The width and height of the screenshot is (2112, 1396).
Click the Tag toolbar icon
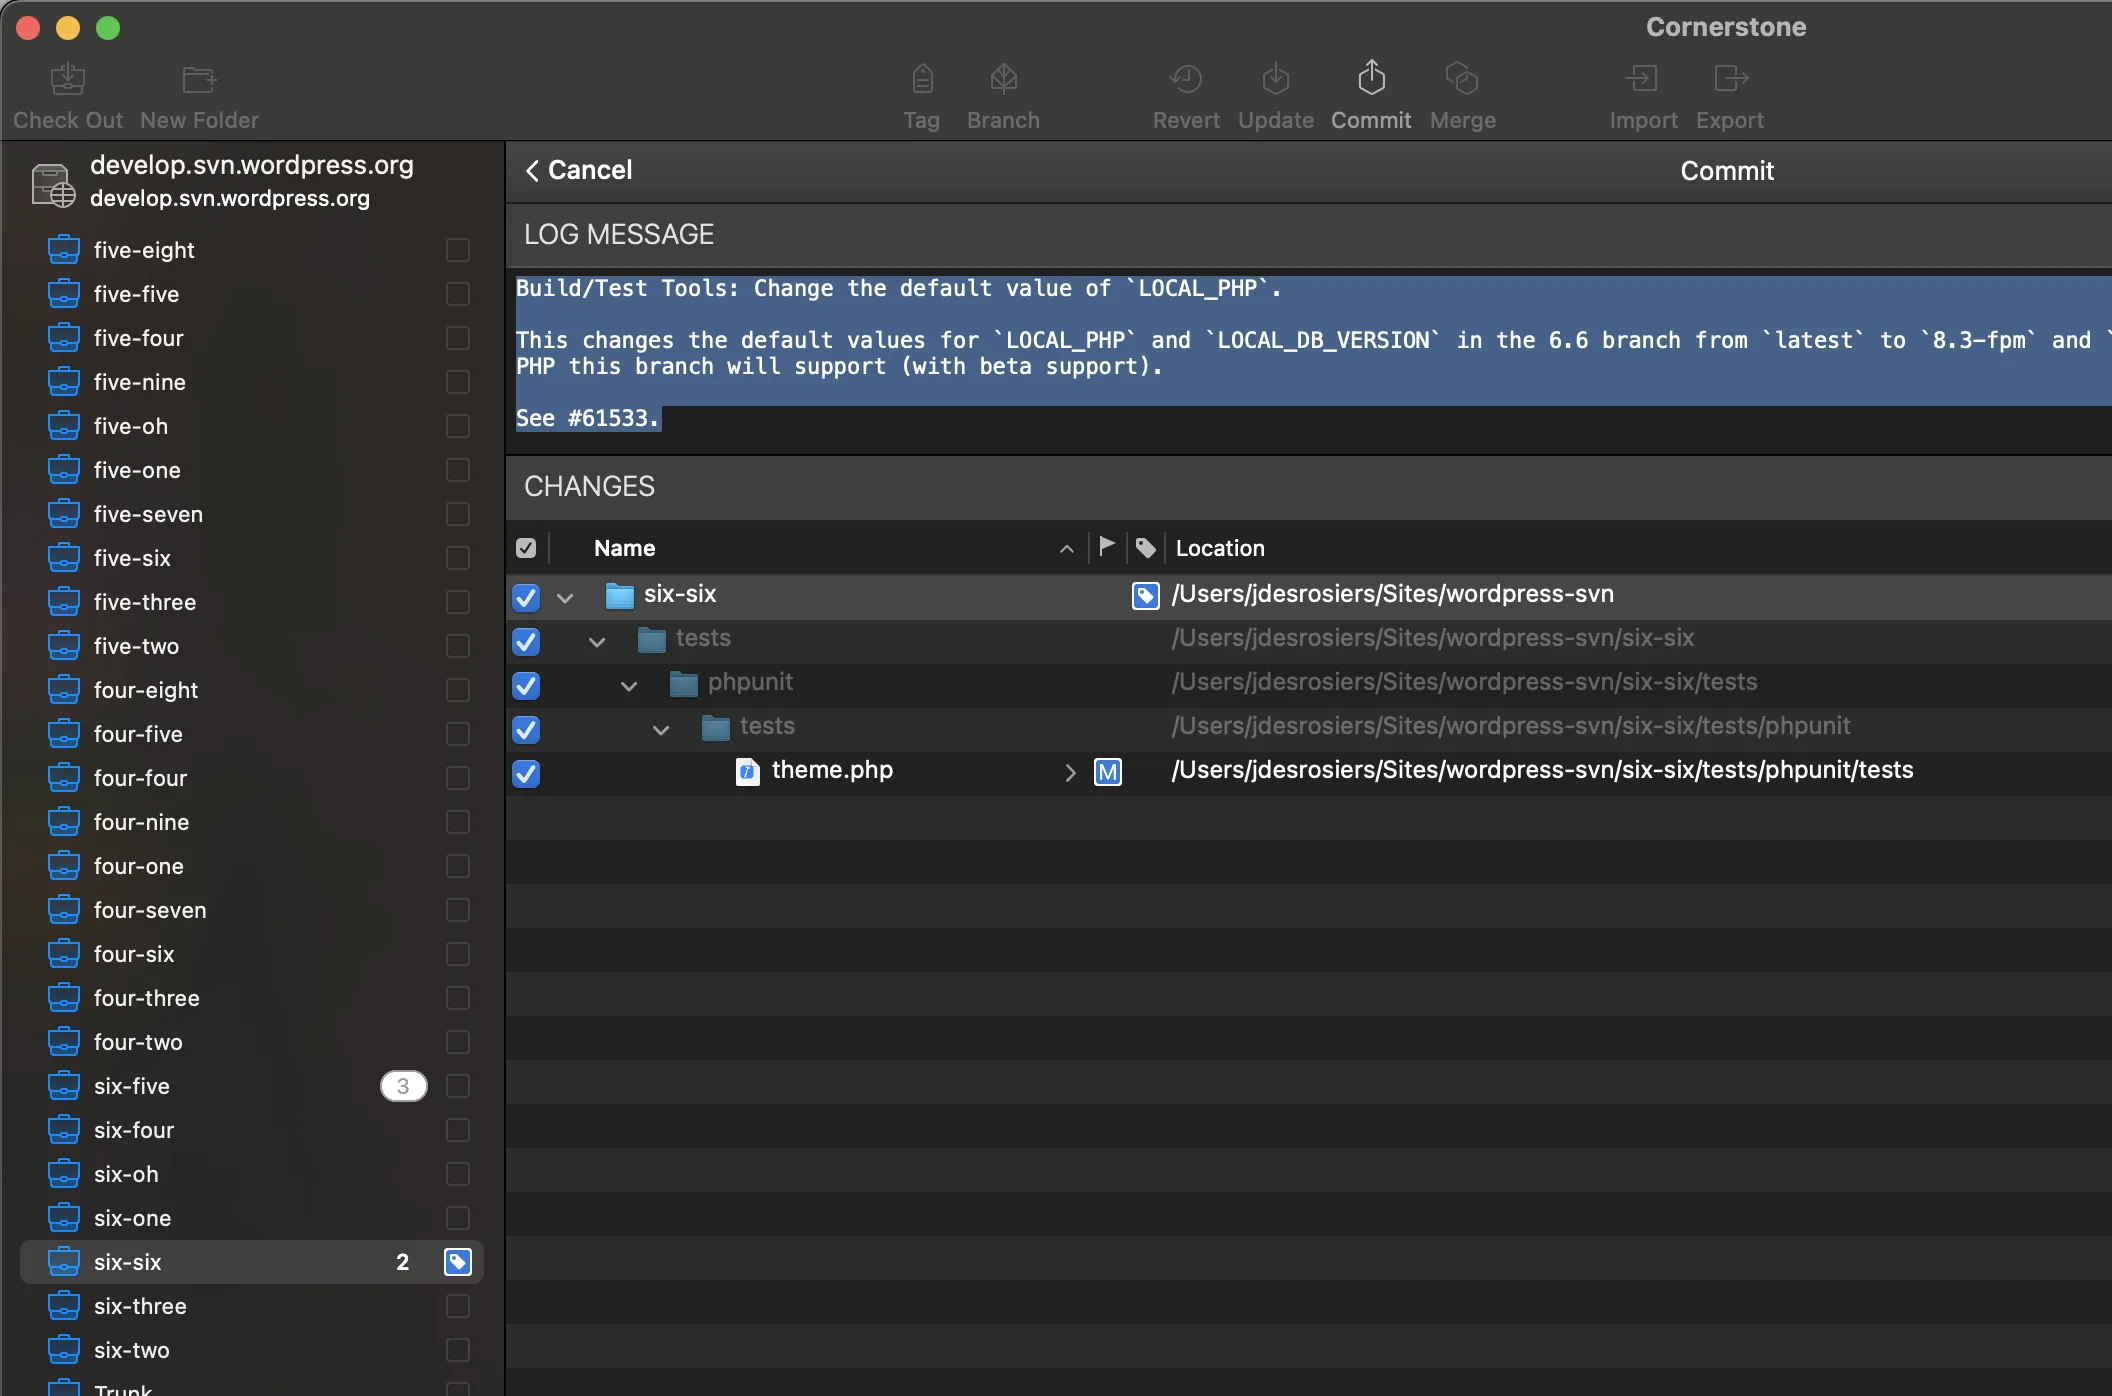[x=921, y=79]
